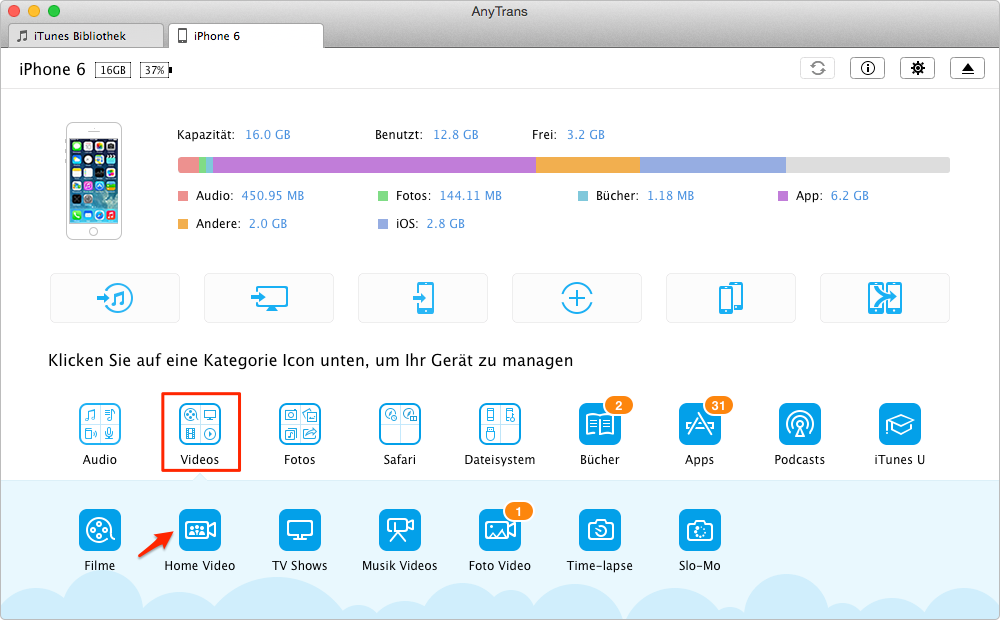Click the transfer content to device shortcut
The height and width of the screenshot is (620, 1000).
(423, 298)
